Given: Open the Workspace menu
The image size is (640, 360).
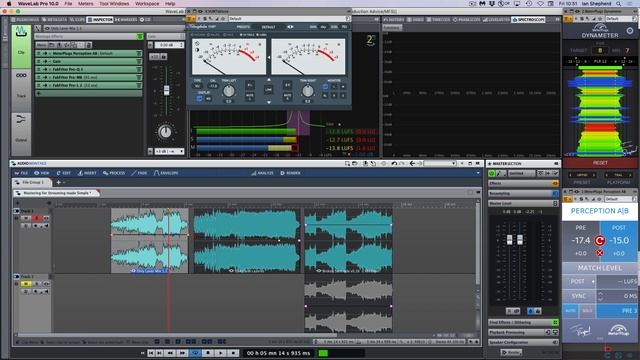Looking at the screenshot, I should point(147,4).
